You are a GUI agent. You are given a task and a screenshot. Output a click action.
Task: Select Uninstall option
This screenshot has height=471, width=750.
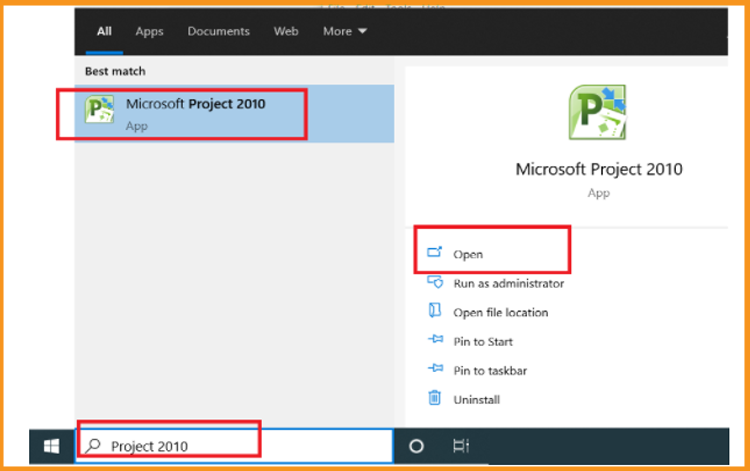tap(476, 400)
